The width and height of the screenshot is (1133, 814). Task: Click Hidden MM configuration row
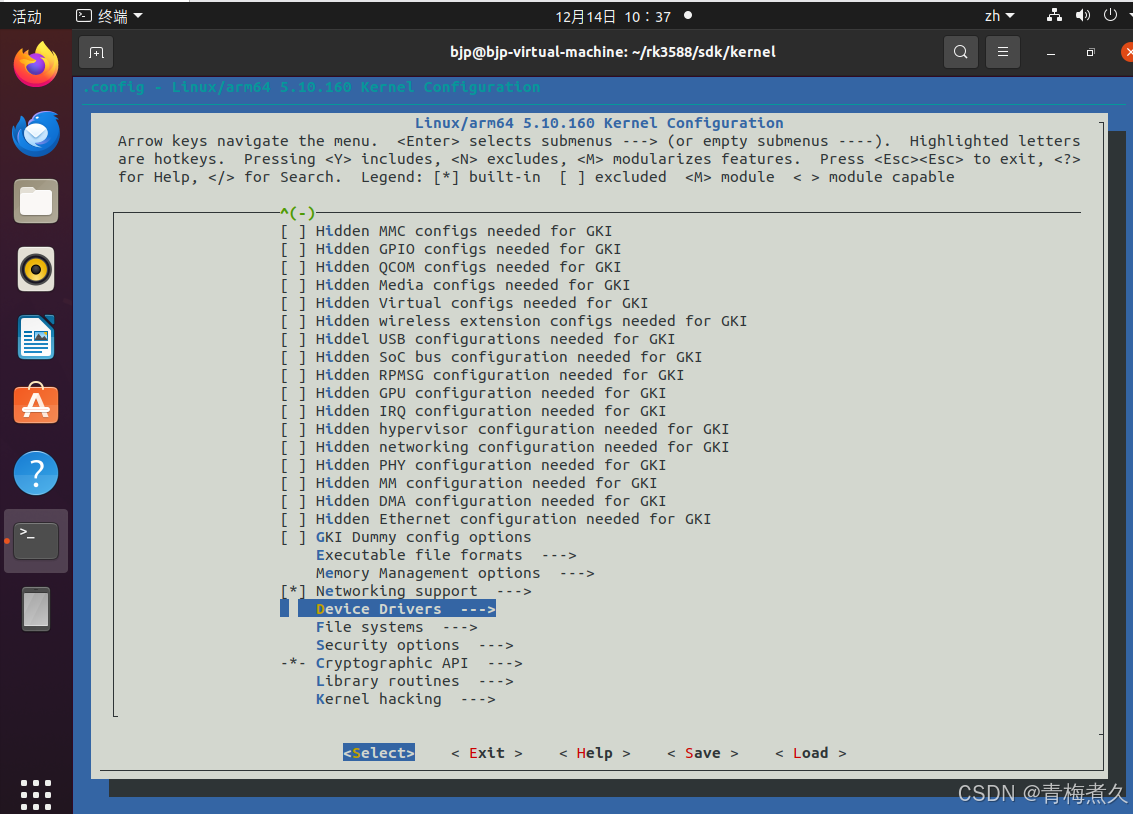[469, 484]
